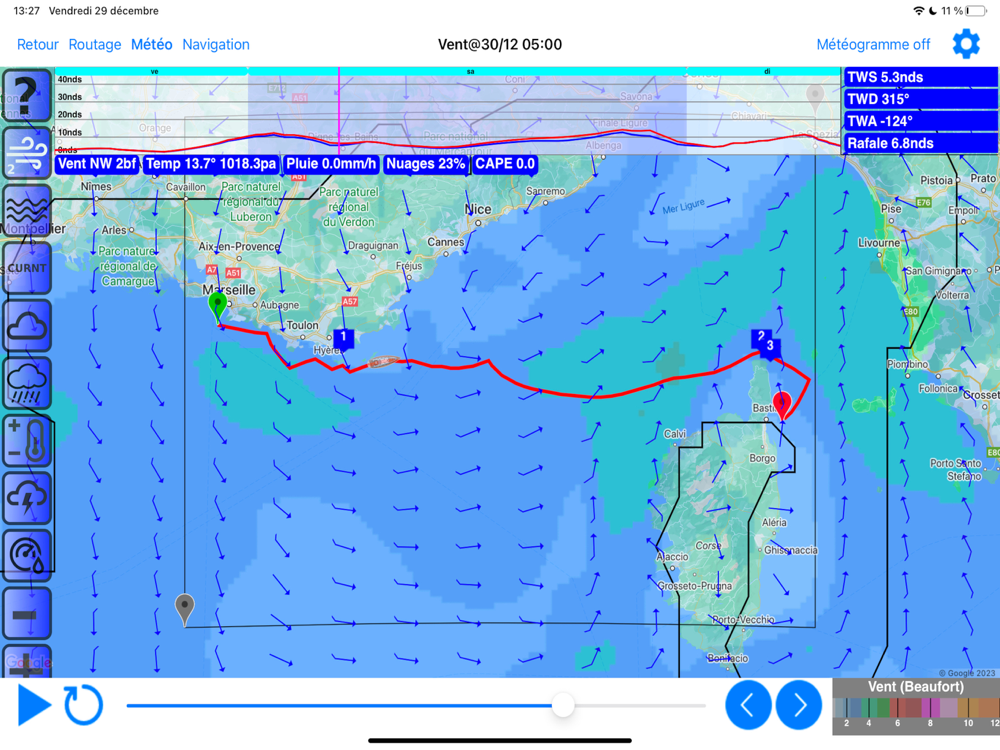Tap the Livourne label on map
1000x750 pixels.
[x=879, y=243]
